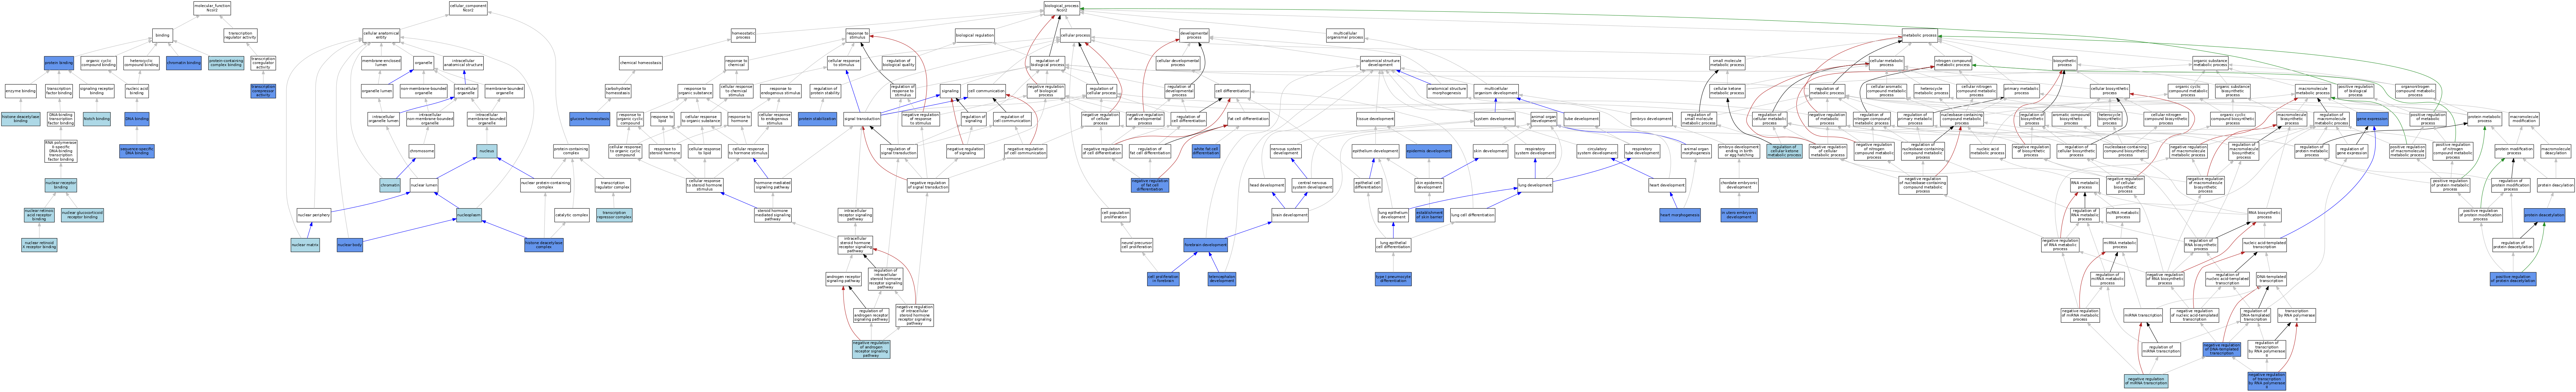
Task: Select the blue protein binding node
Action: [59, 63]
